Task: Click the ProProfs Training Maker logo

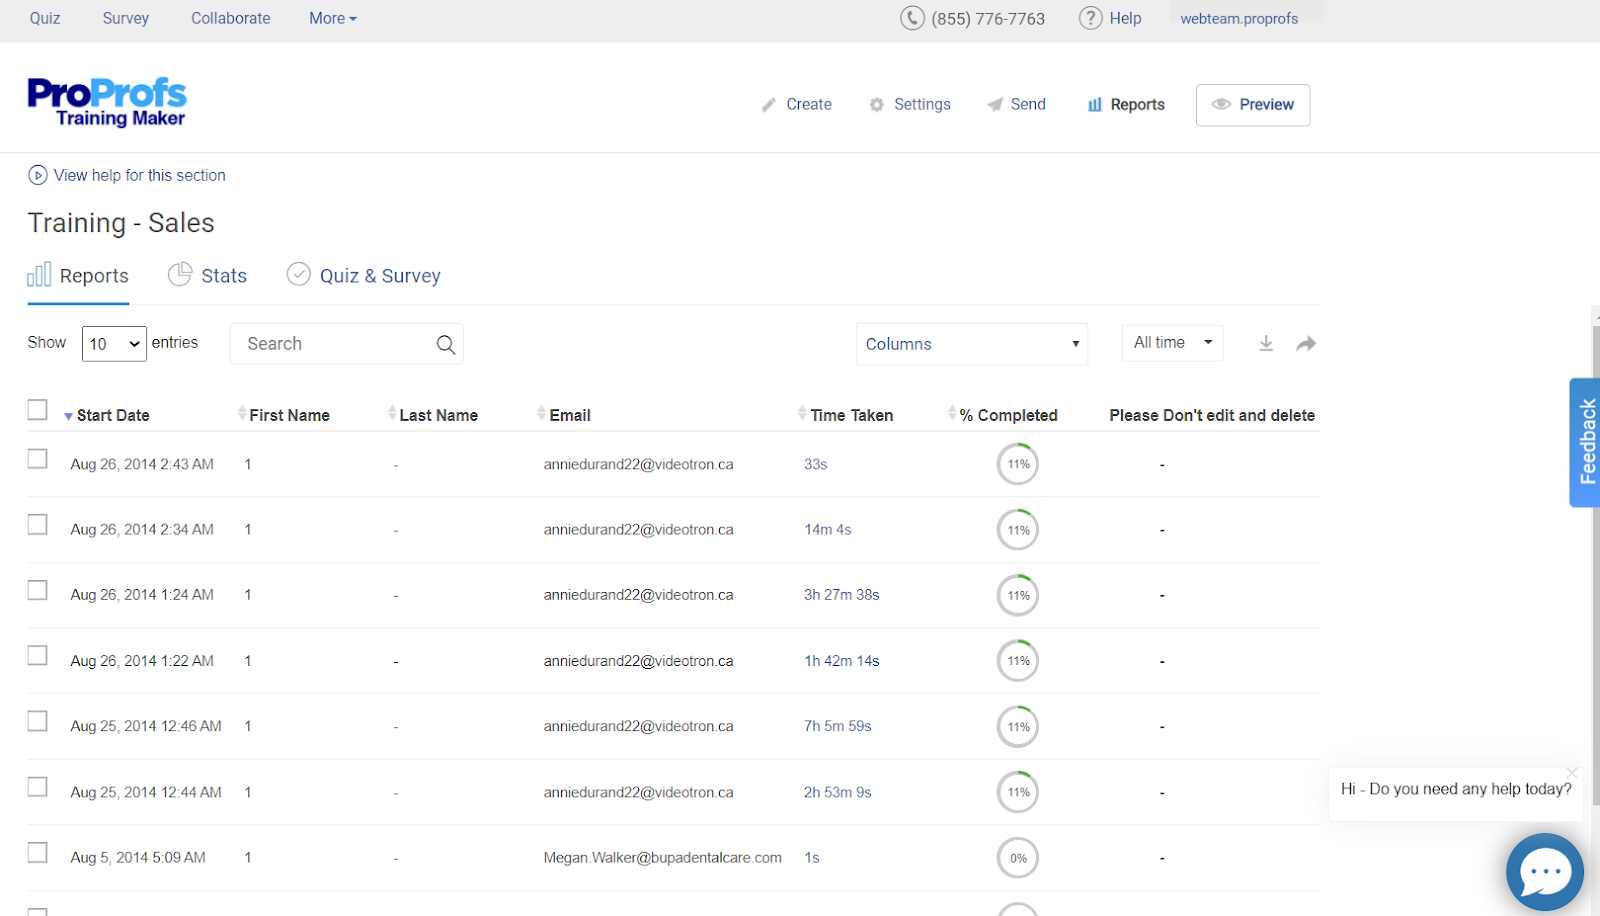Action: point(107,103)
